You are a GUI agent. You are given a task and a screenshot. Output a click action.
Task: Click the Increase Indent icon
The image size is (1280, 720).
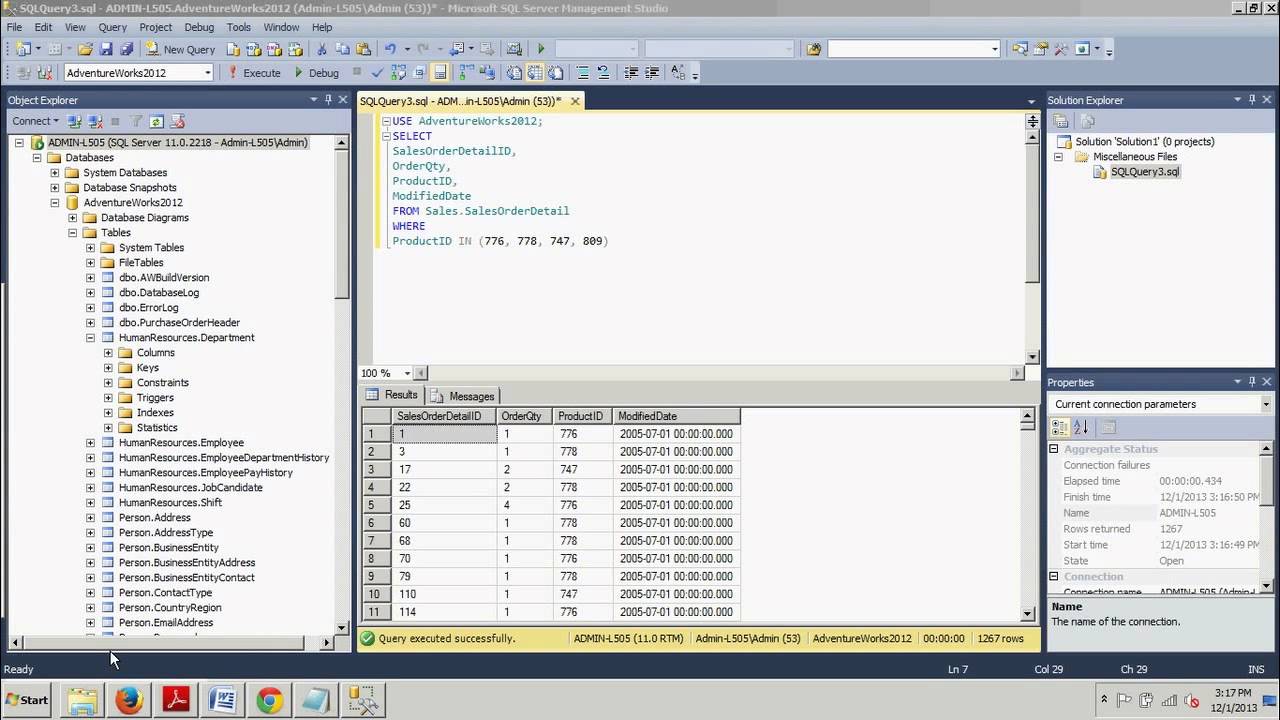pos(651,73)
